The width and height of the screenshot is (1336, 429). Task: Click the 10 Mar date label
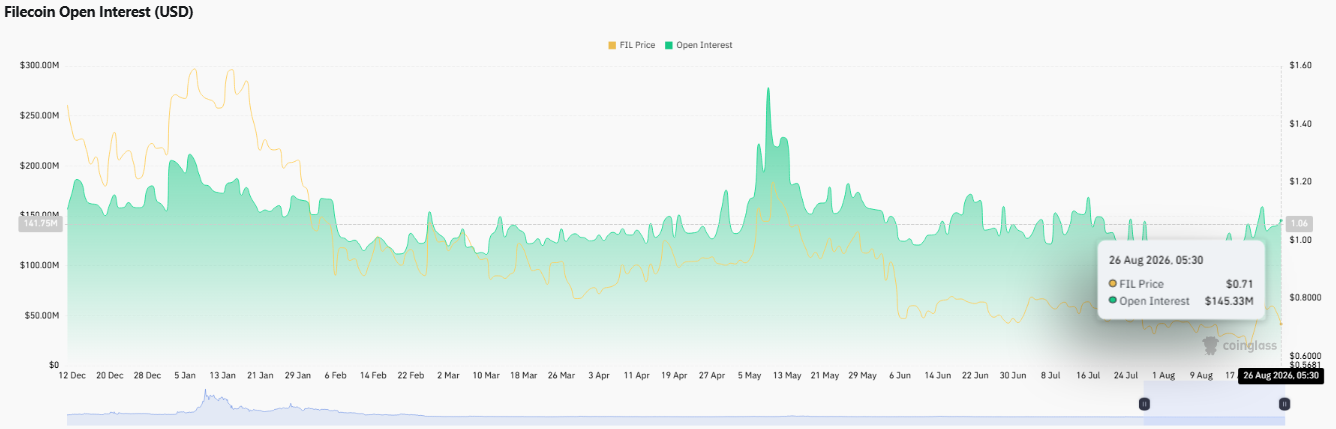(486, 376)
